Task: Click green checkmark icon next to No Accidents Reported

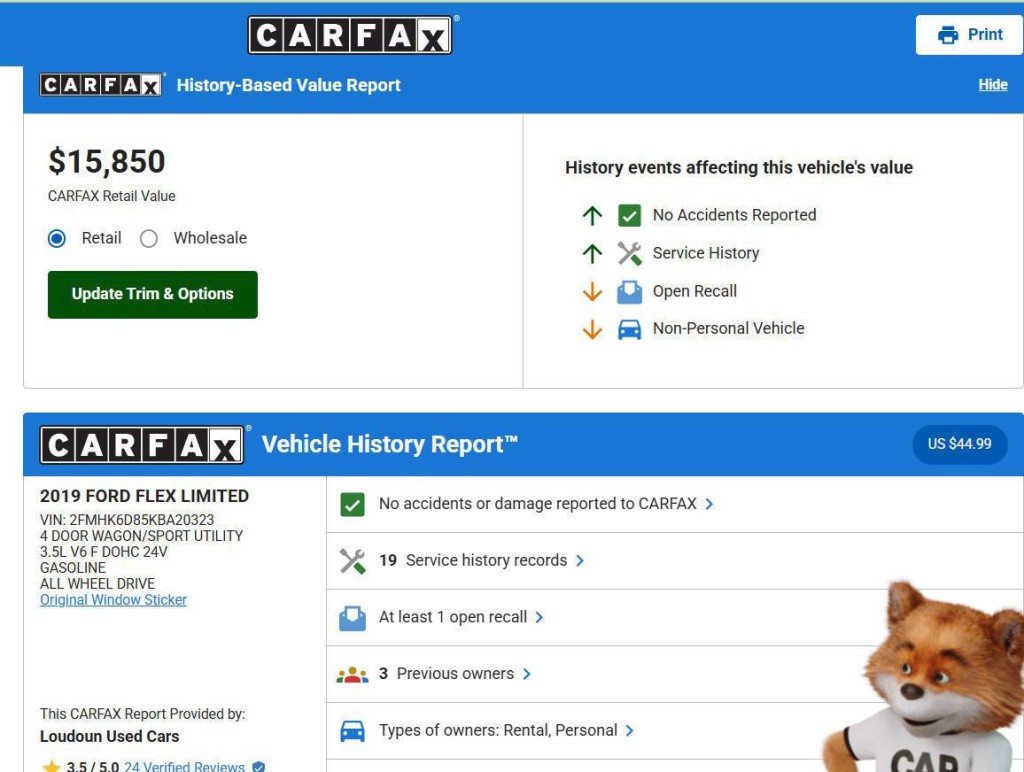Action: click(629, 215)
